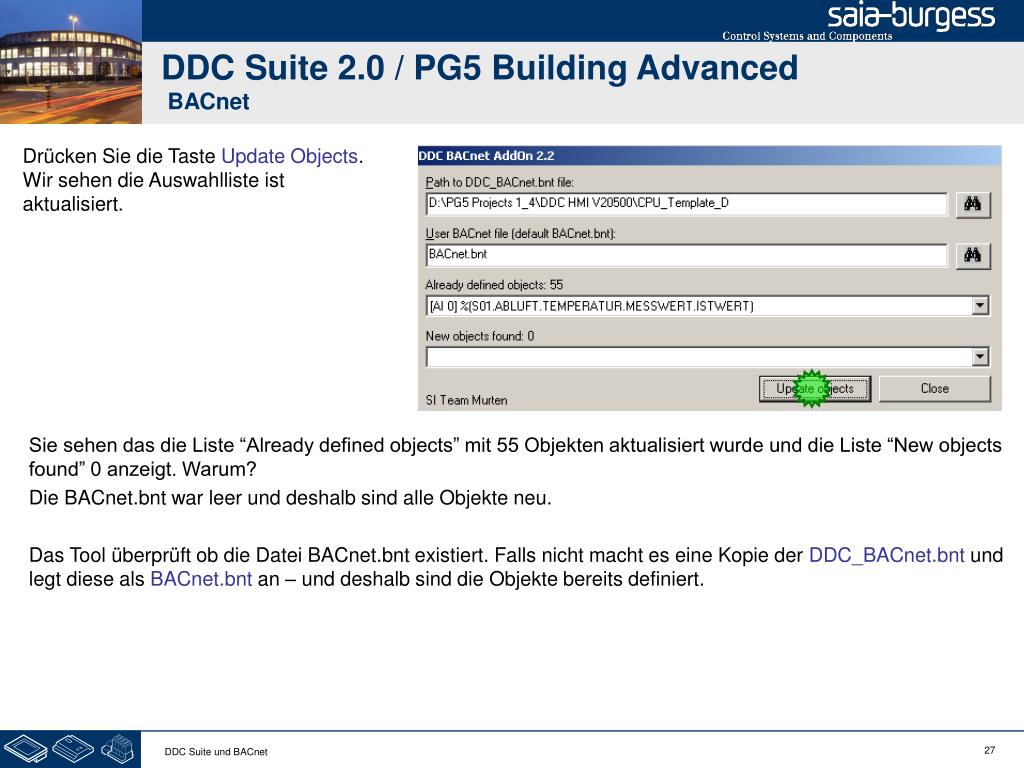
Task: Click the 'DDC Suite 2.0 / PG5 Building Advanced' heading
Action: (x=480, y=68)
